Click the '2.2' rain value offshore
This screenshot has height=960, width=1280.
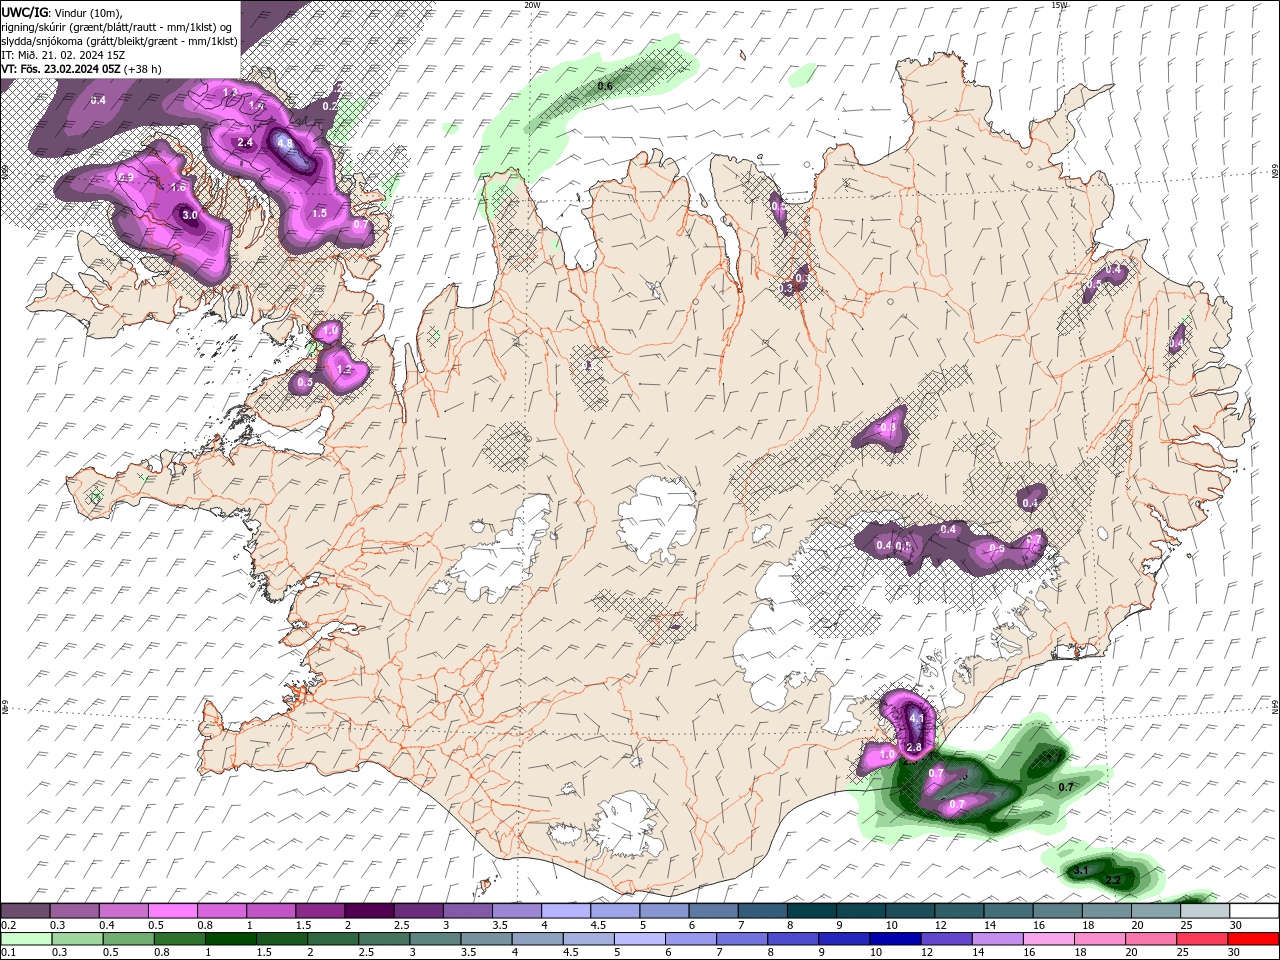[1113, 880]
